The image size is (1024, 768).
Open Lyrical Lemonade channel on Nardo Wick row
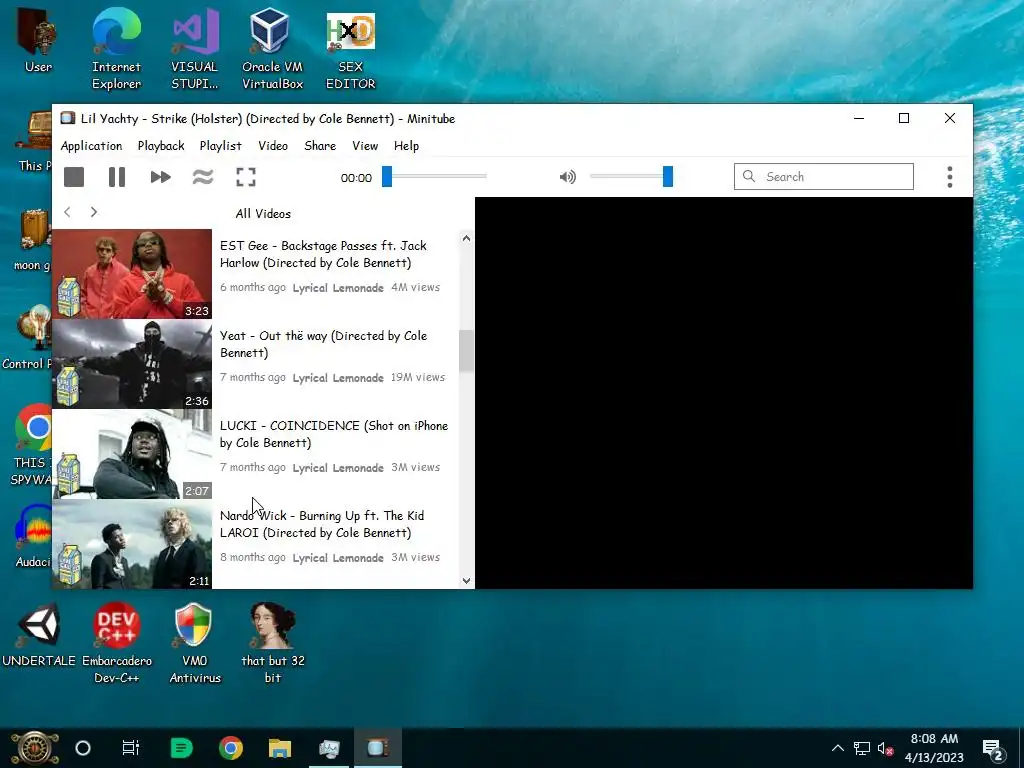pos(338,558)
